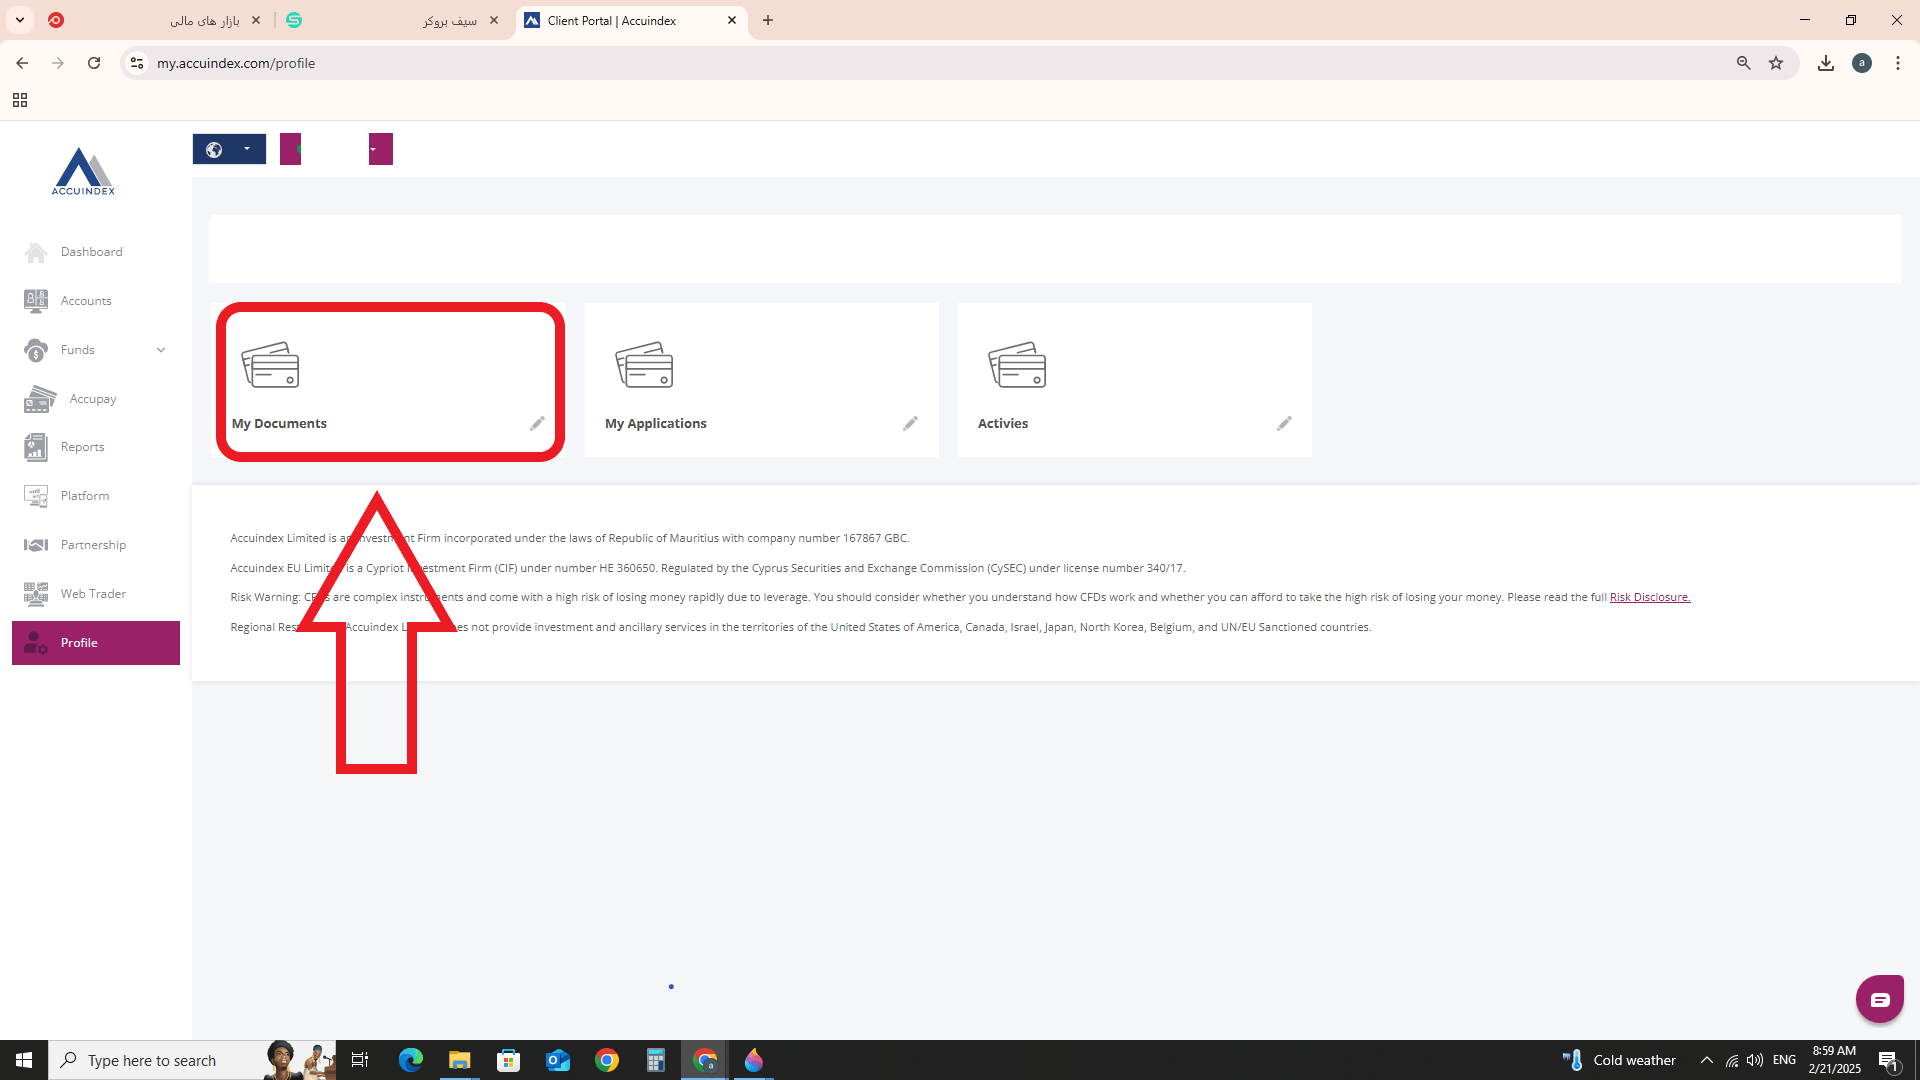Open the language globe dropdown
The height and width of the screenshot is (1080, 1920).
pos(229,149)
